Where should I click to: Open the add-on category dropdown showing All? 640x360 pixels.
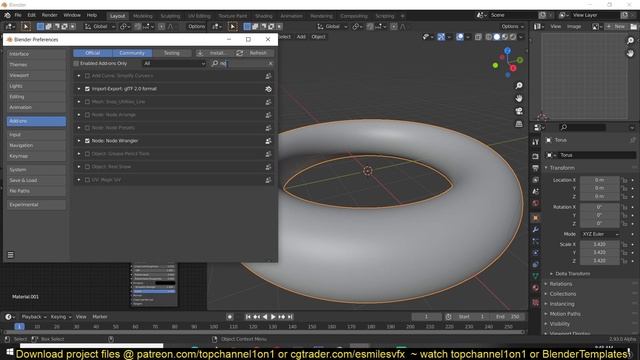click(x=174, y=64)
